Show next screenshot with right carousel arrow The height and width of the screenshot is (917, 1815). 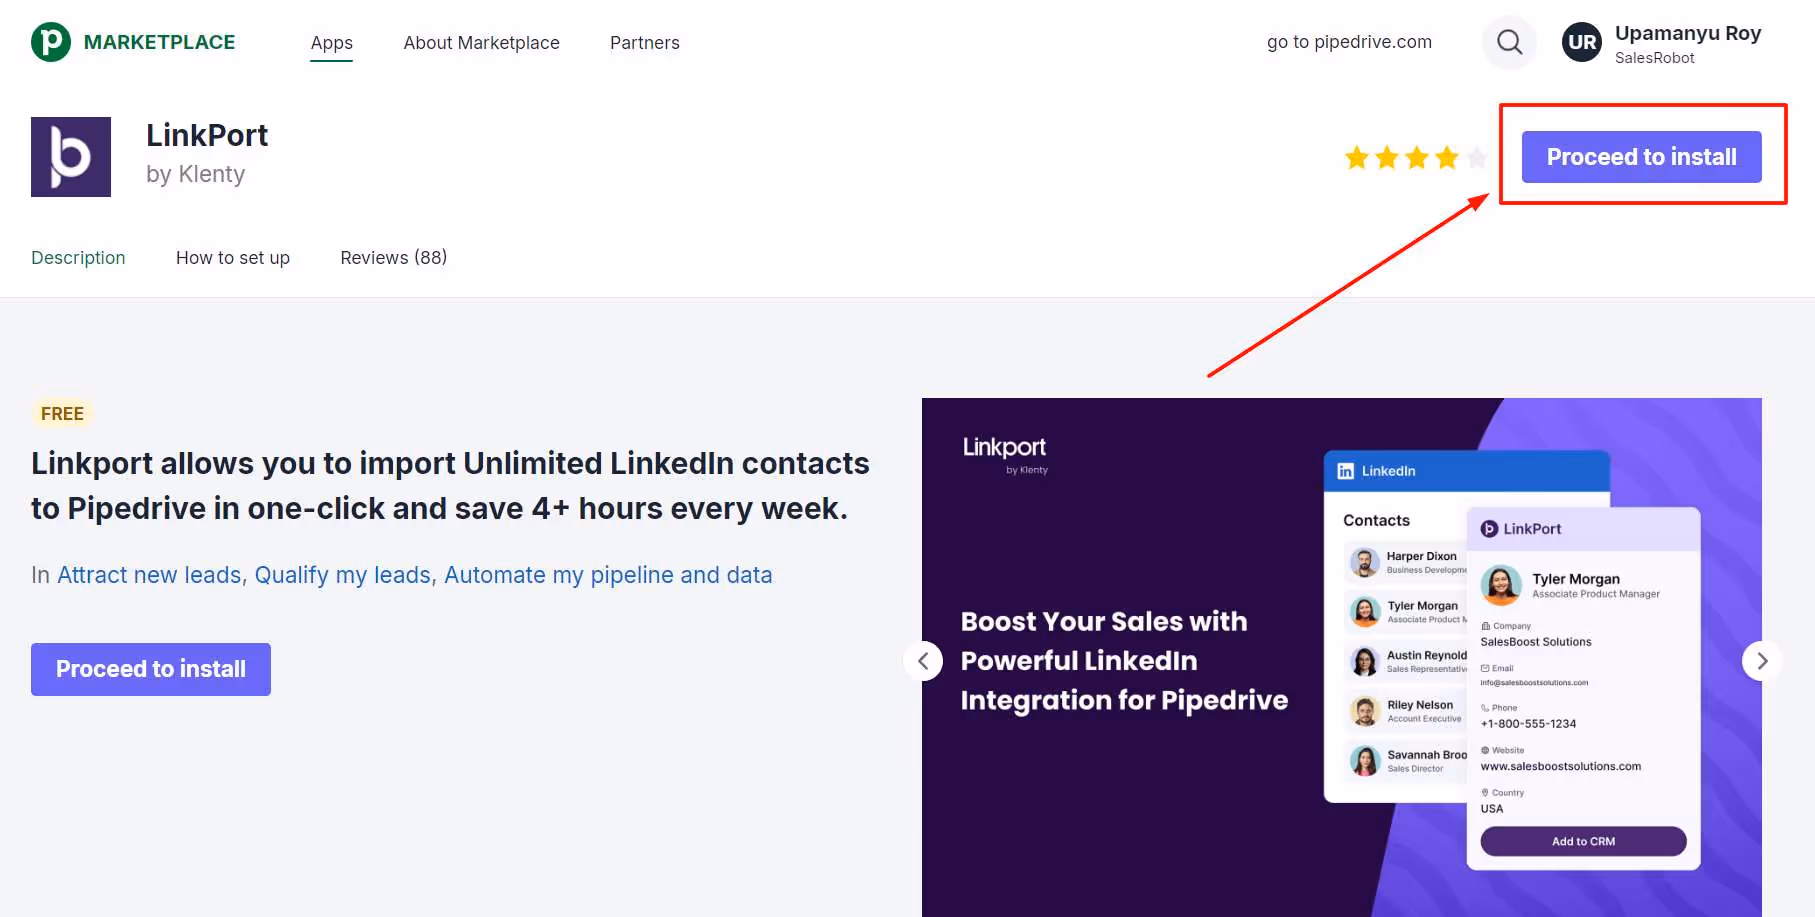tap(1761, 661)
